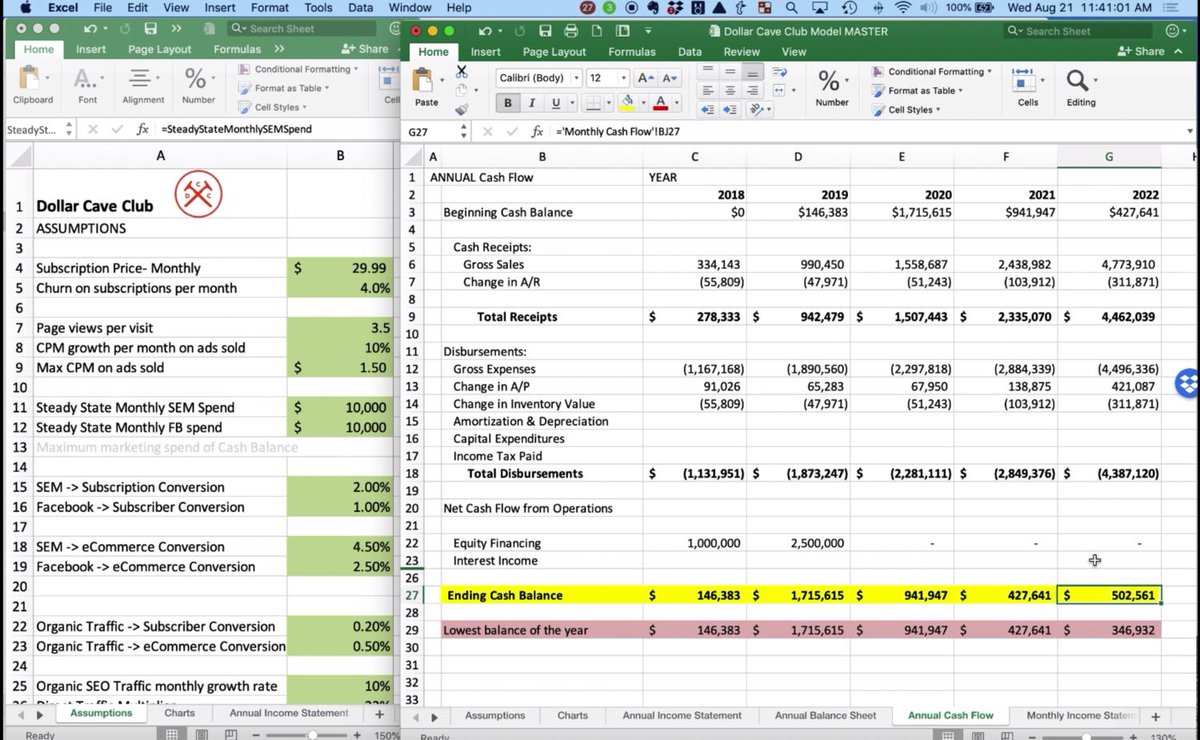
Task: Click the yellow fill color bucket swatch
Action: coord(627,103)
